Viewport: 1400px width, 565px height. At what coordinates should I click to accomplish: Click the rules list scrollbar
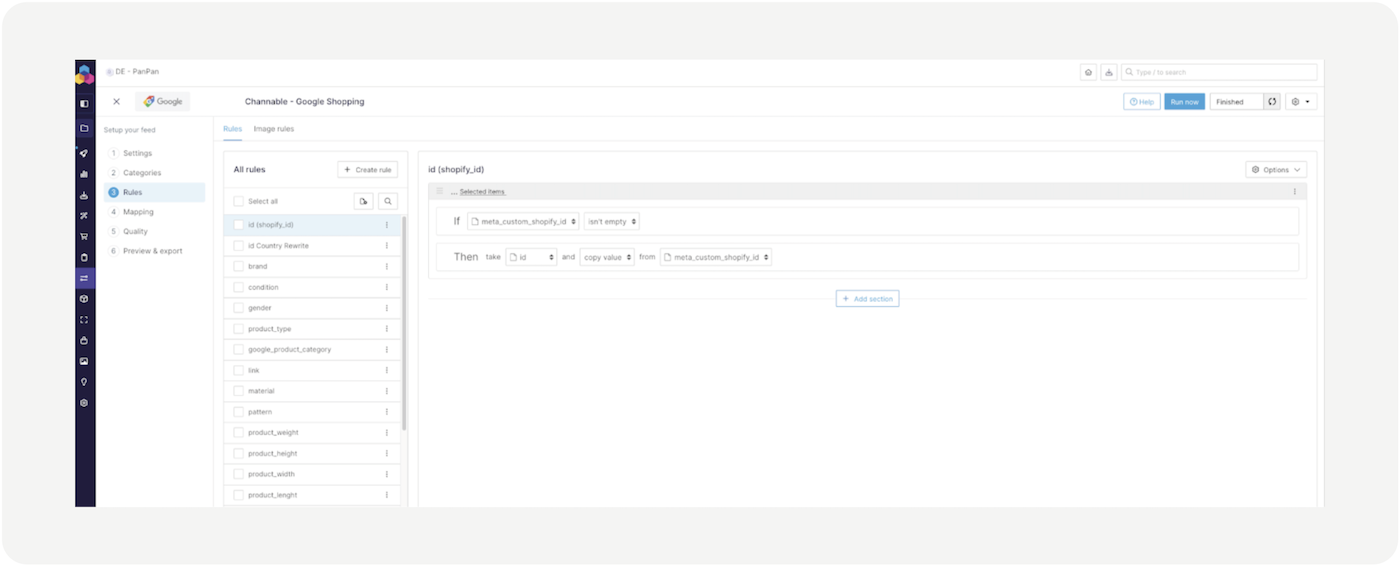pos(404,322)
